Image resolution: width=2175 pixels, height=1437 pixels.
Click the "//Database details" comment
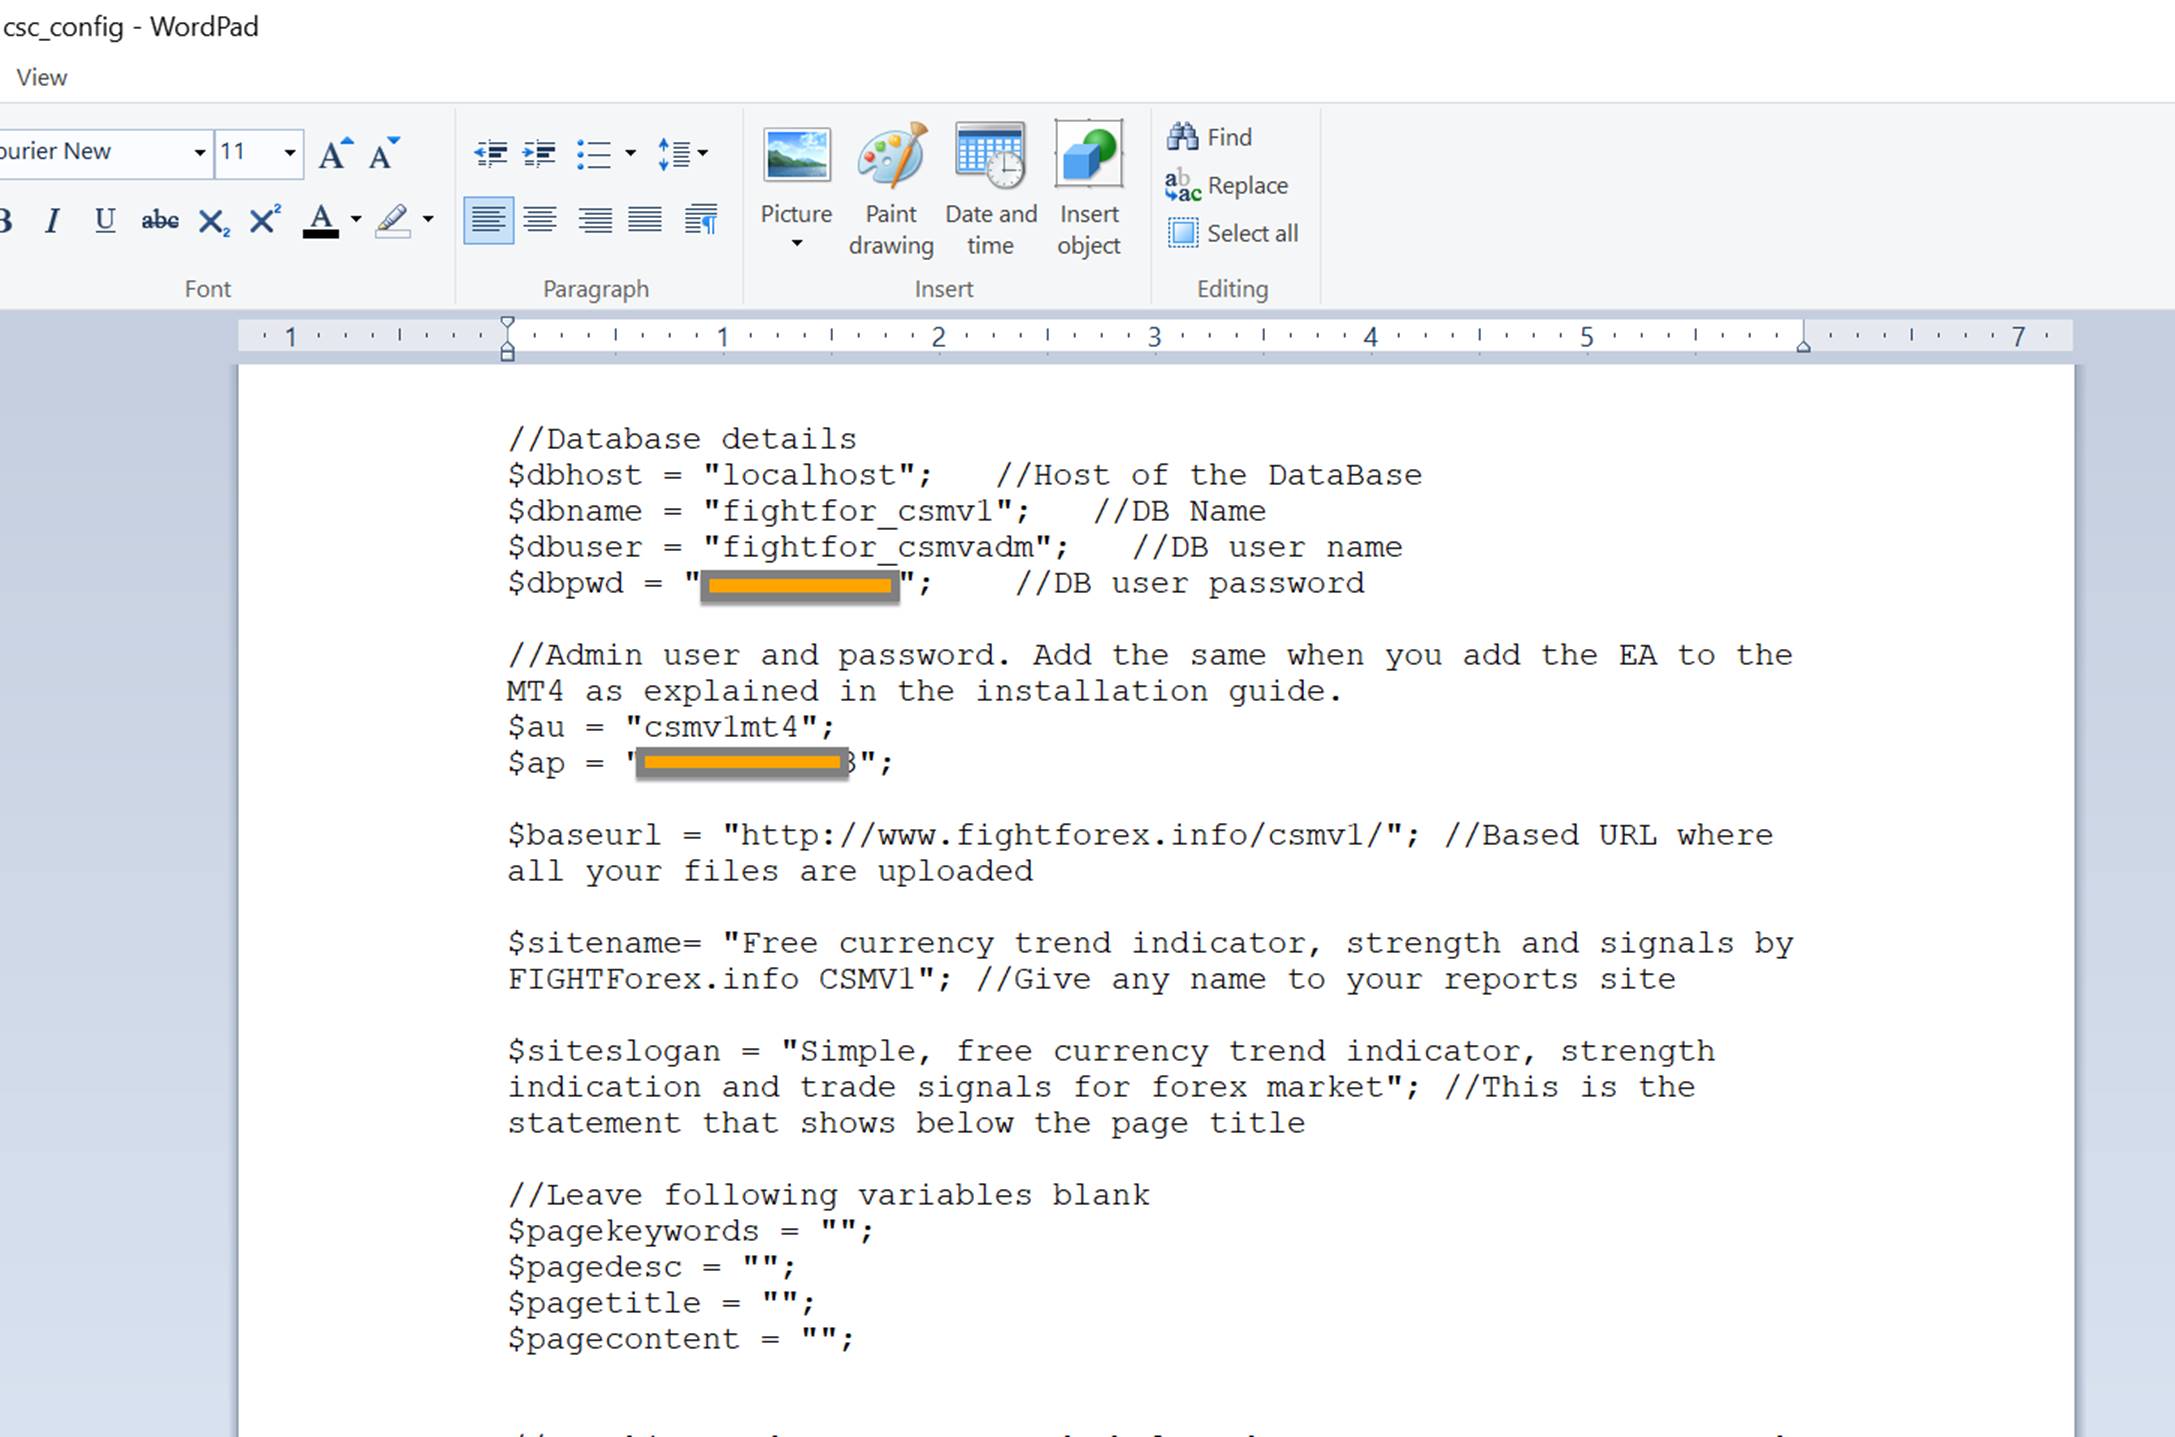coord(682,439)
